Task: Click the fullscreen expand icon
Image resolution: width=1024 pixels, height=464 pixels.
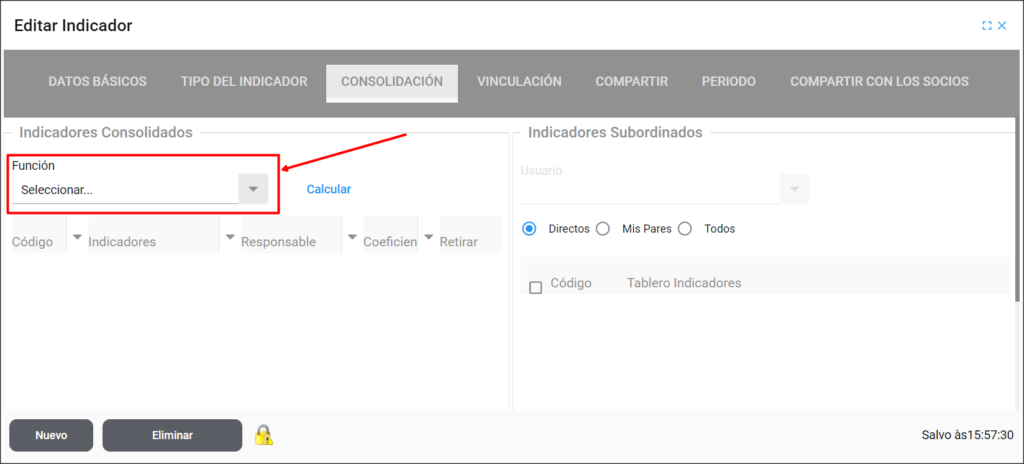Action: pos(987,26)
